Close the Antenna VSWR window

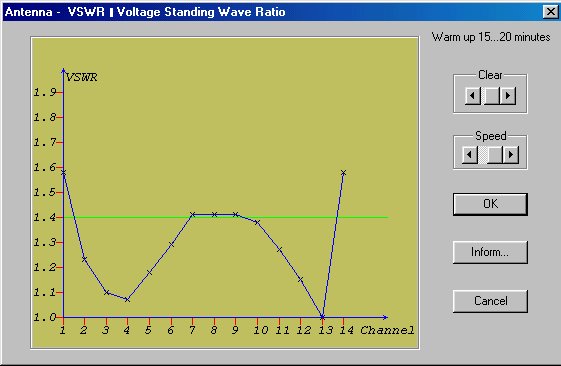pos(550,12)
